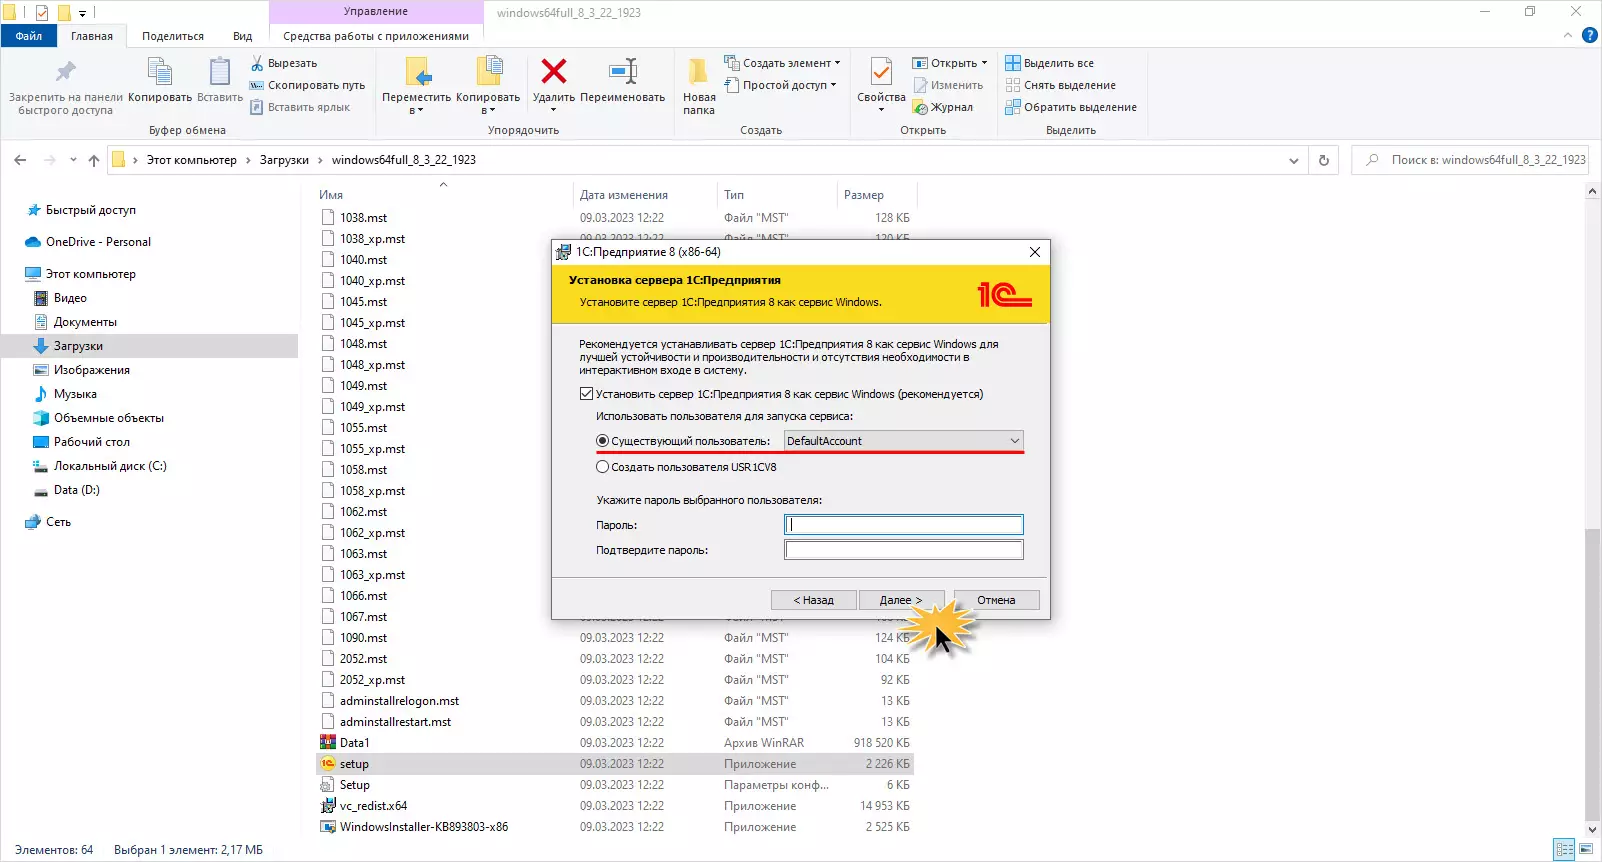1602x862 pixels.
Task: Close the 1C:Предприятие 8 installer dialog
Action: coord(1035,252)
